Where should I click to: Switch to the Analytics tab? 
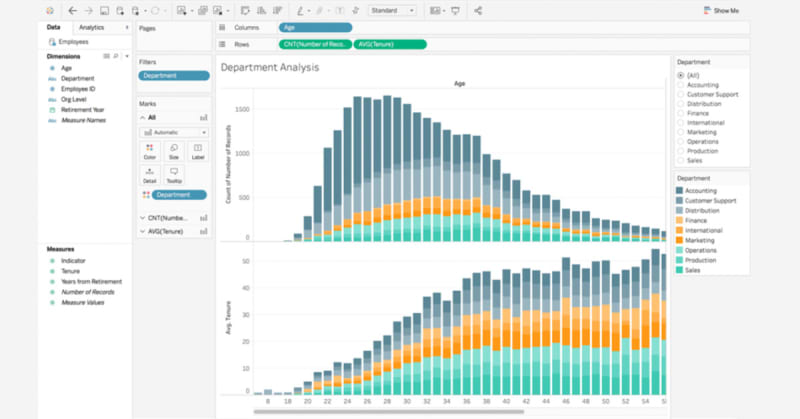pos(91,28)
